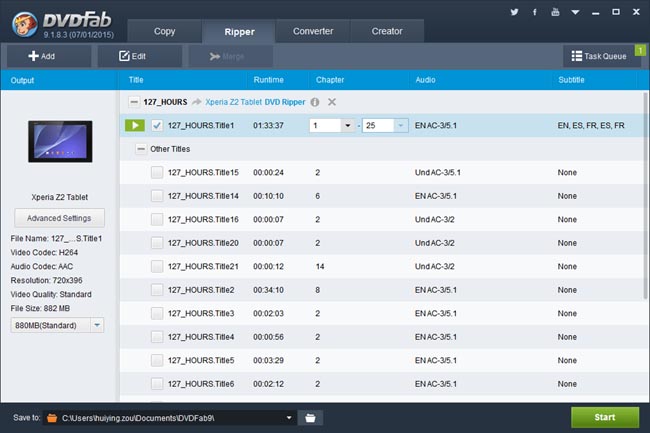
Task: Open the title bar dropdown menu arrow
Action: click(575, 12)
